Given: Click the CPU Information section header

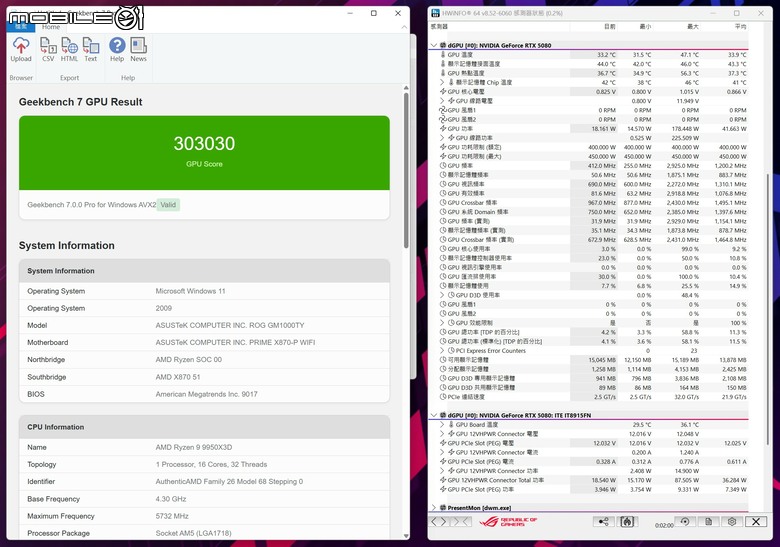Looking at the screenshot, I should point(204,427).
